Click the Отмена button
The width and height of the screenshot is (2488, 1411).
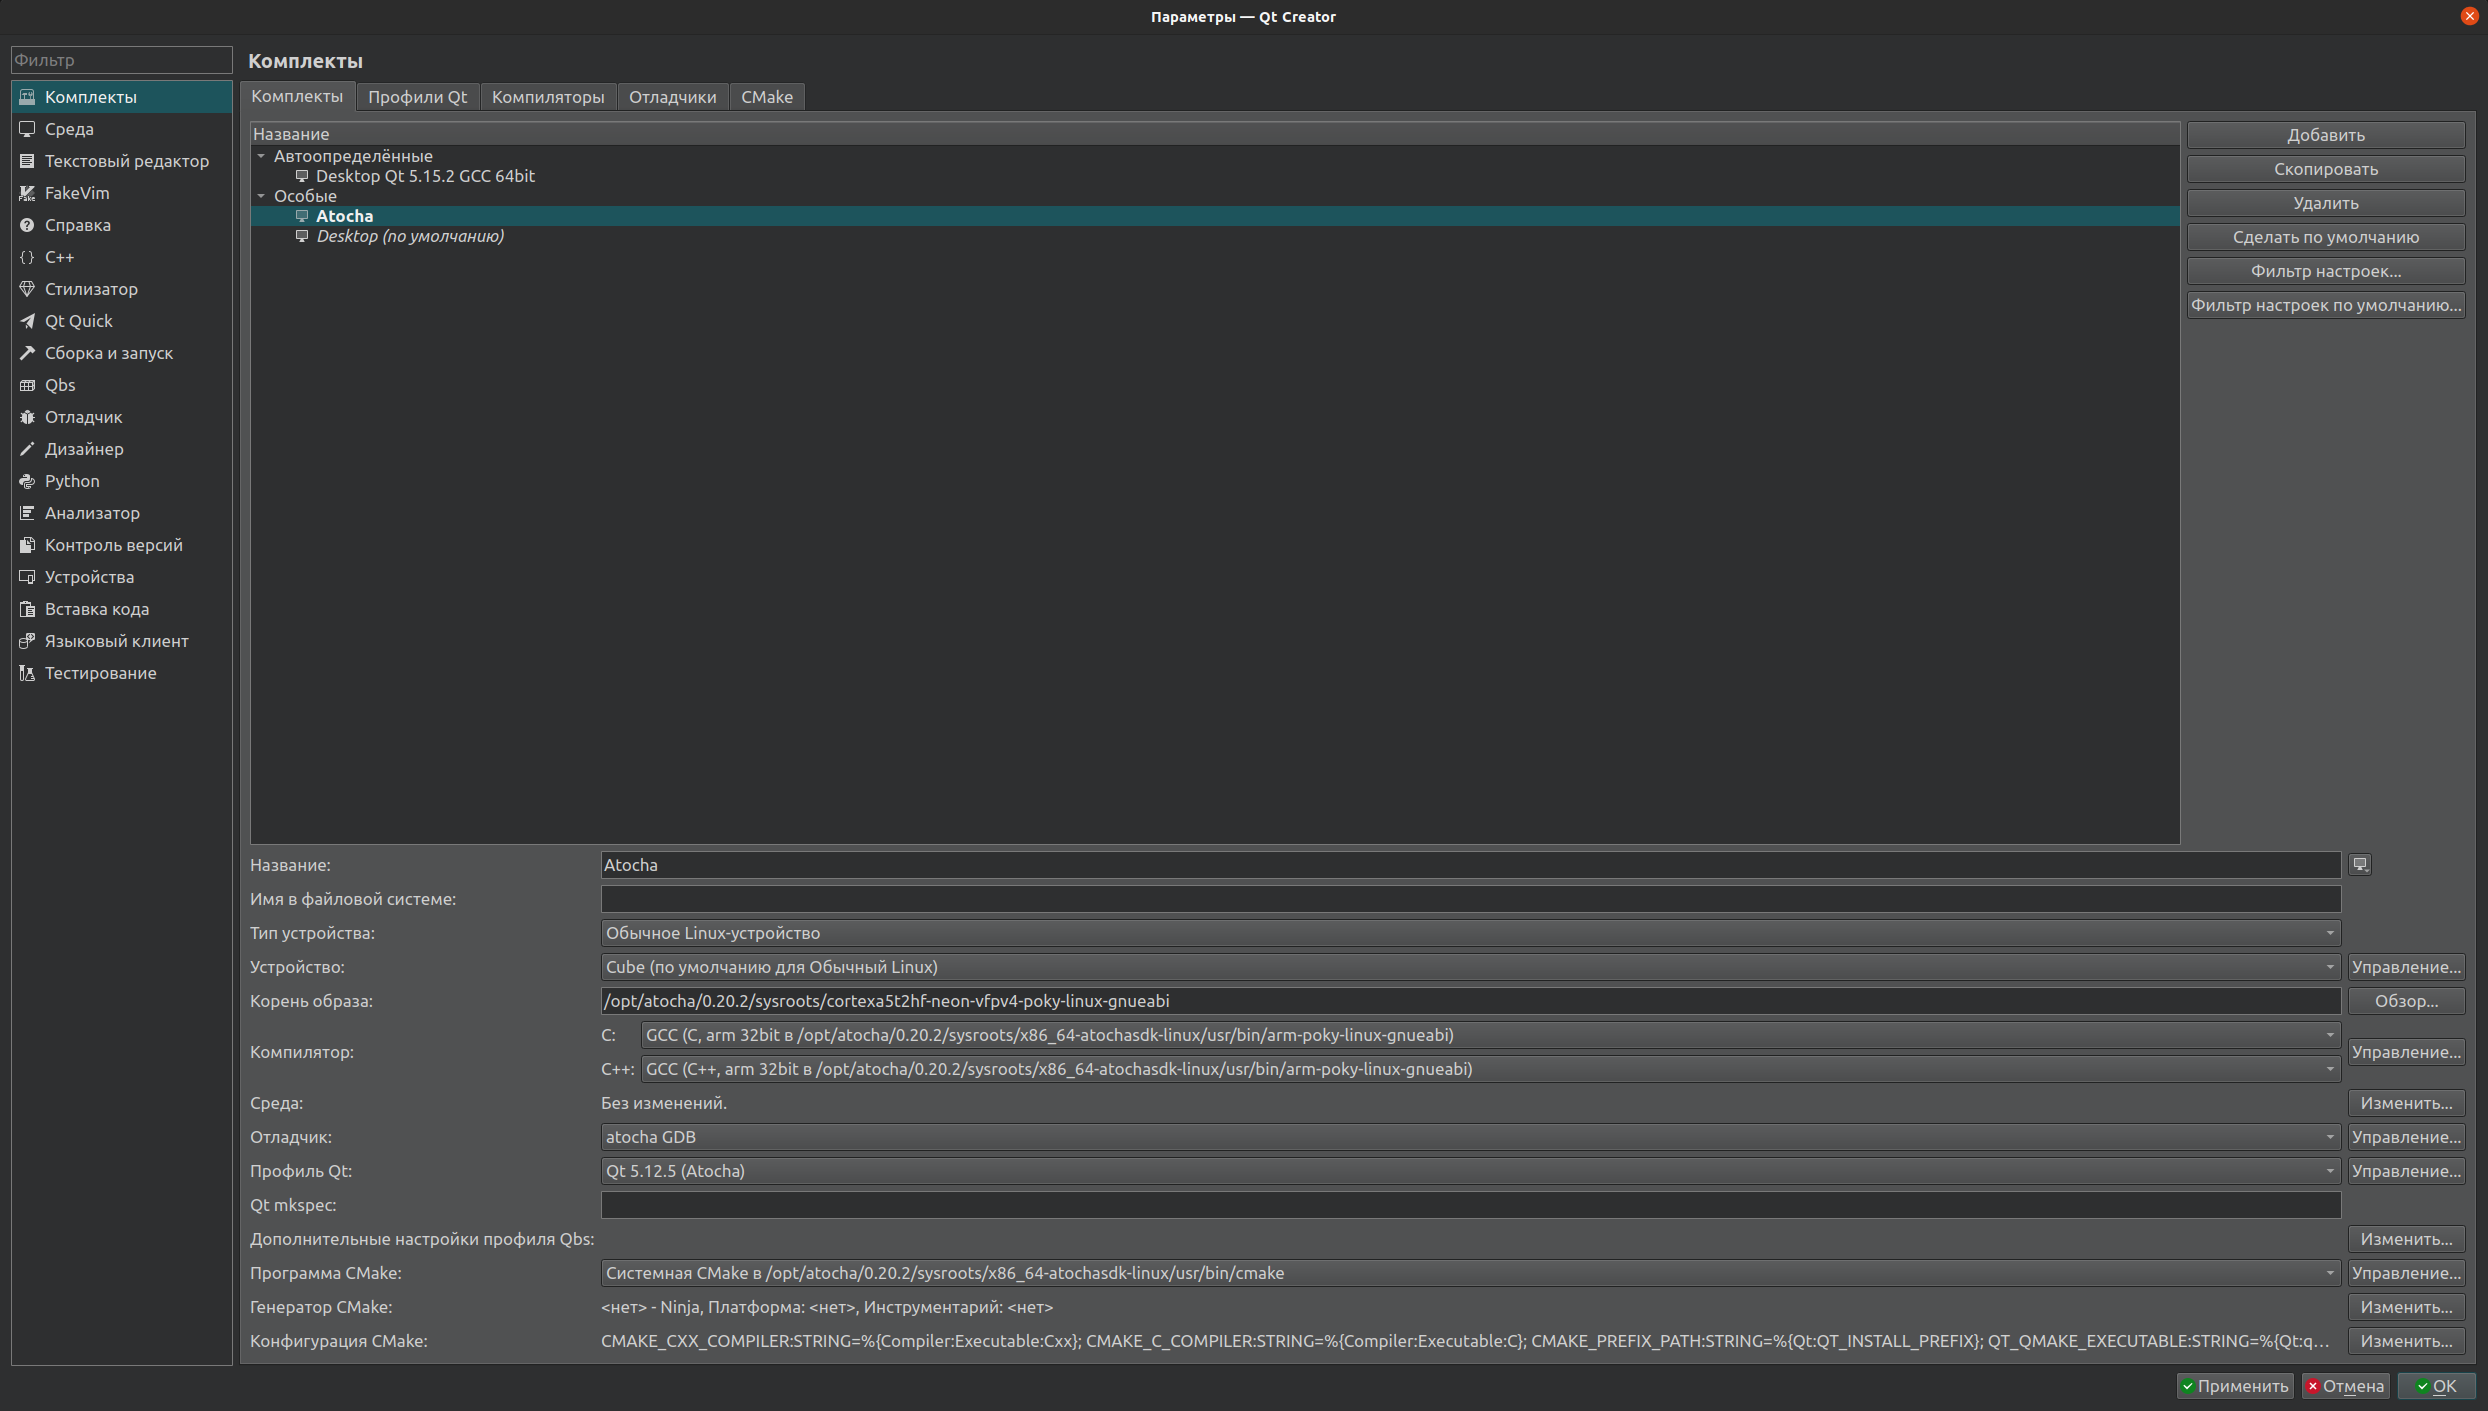[2345, 1386]
